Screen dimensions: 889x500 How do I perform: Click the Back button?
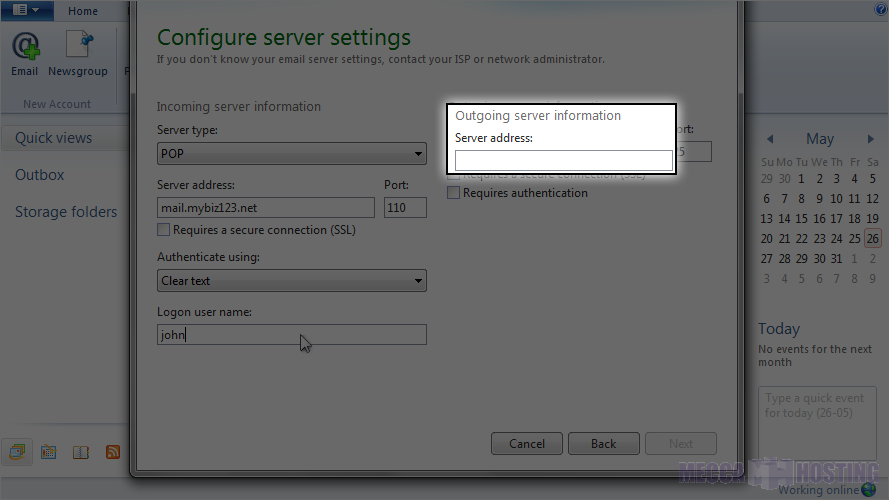coord(603,444)
